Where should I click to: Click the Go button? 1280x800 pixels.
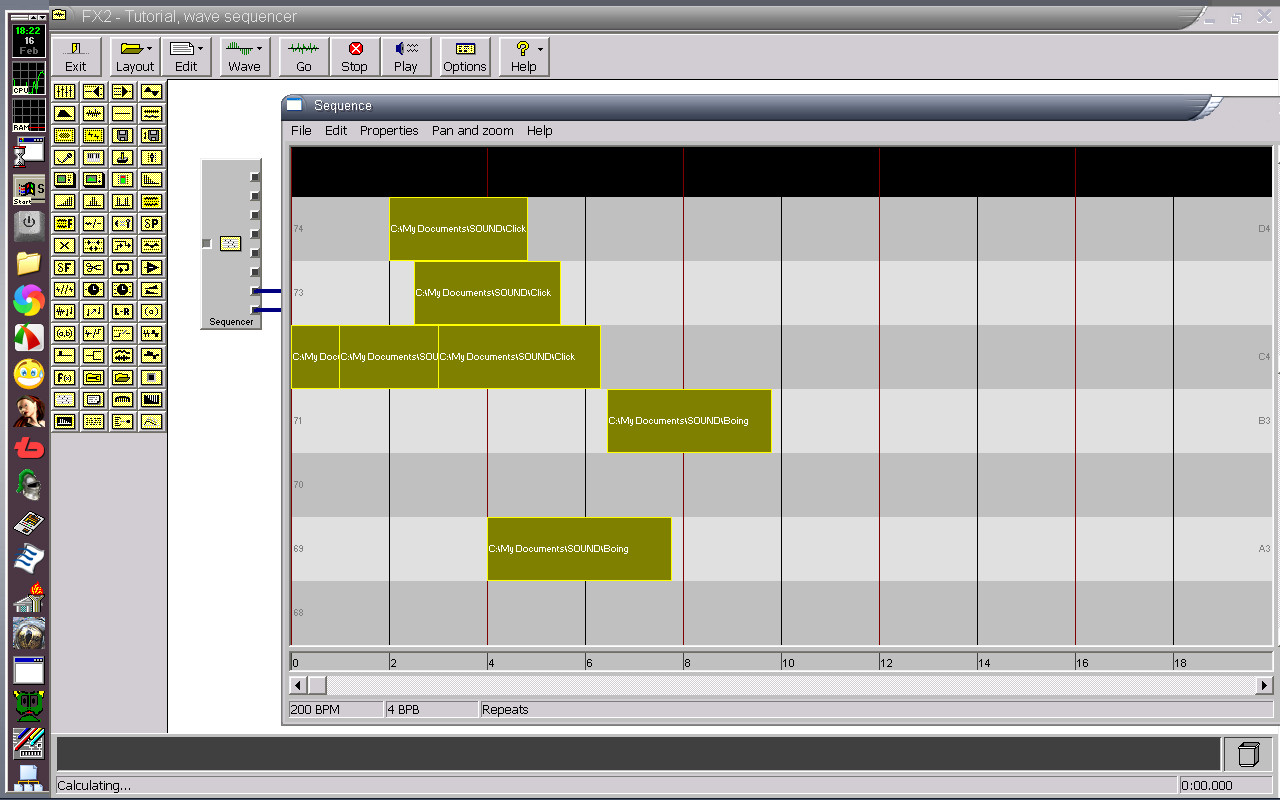tap(304, 57)
